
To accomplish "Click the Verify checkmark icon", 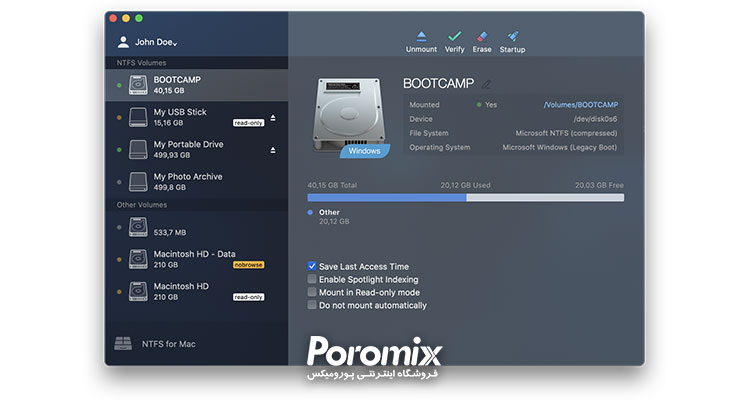I will tap(455, 37).
